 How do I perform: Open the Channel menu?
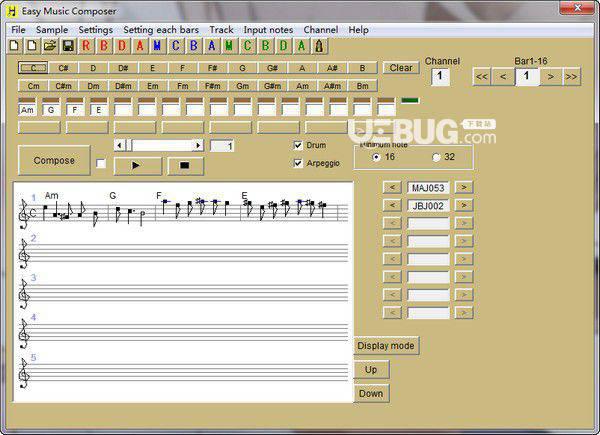[321, 30]
